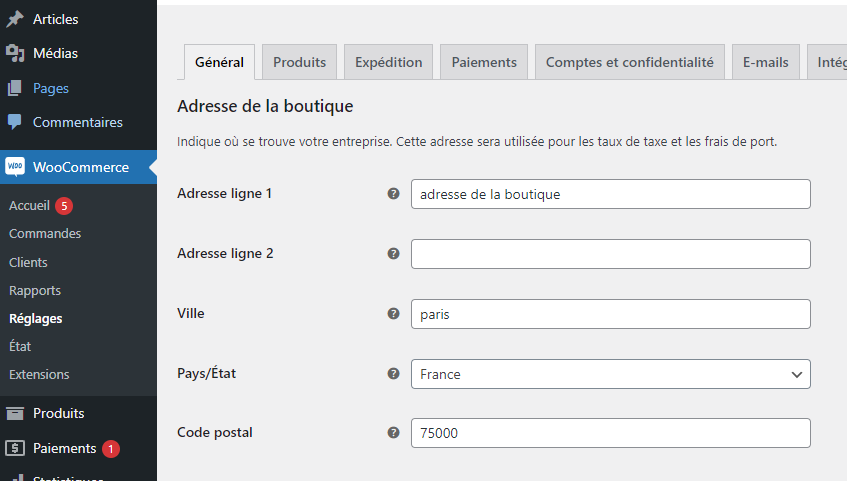Click help icon next to Ville
This screenshot has height=481, width=847.
(x=393, y=314)
